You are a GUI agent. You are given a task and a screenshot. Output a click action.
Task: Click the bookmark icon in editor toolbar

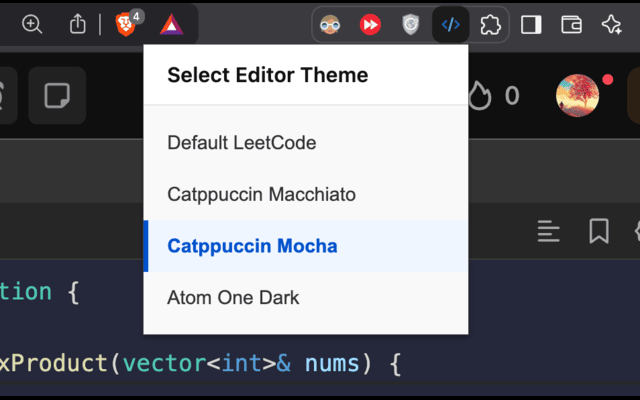599,231
